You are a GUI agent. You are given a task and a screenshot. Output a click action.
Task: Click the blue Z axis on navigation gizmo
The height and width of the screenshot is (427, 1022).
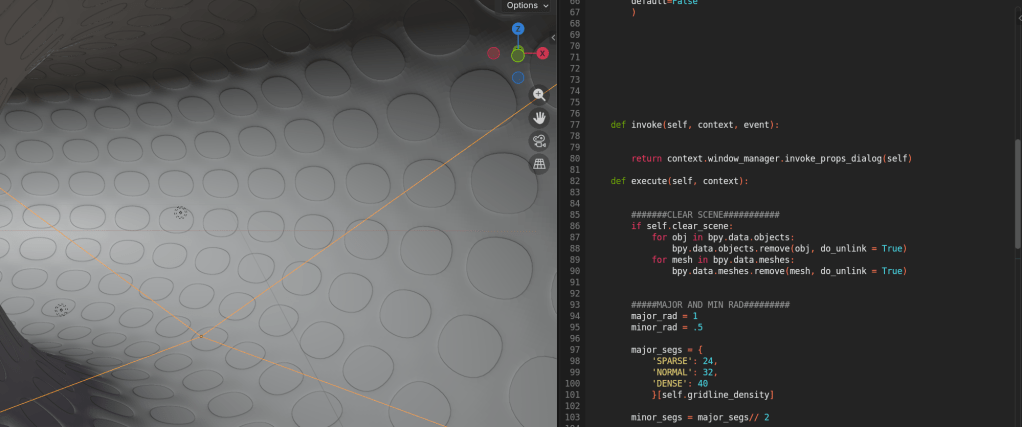[518, 30]
